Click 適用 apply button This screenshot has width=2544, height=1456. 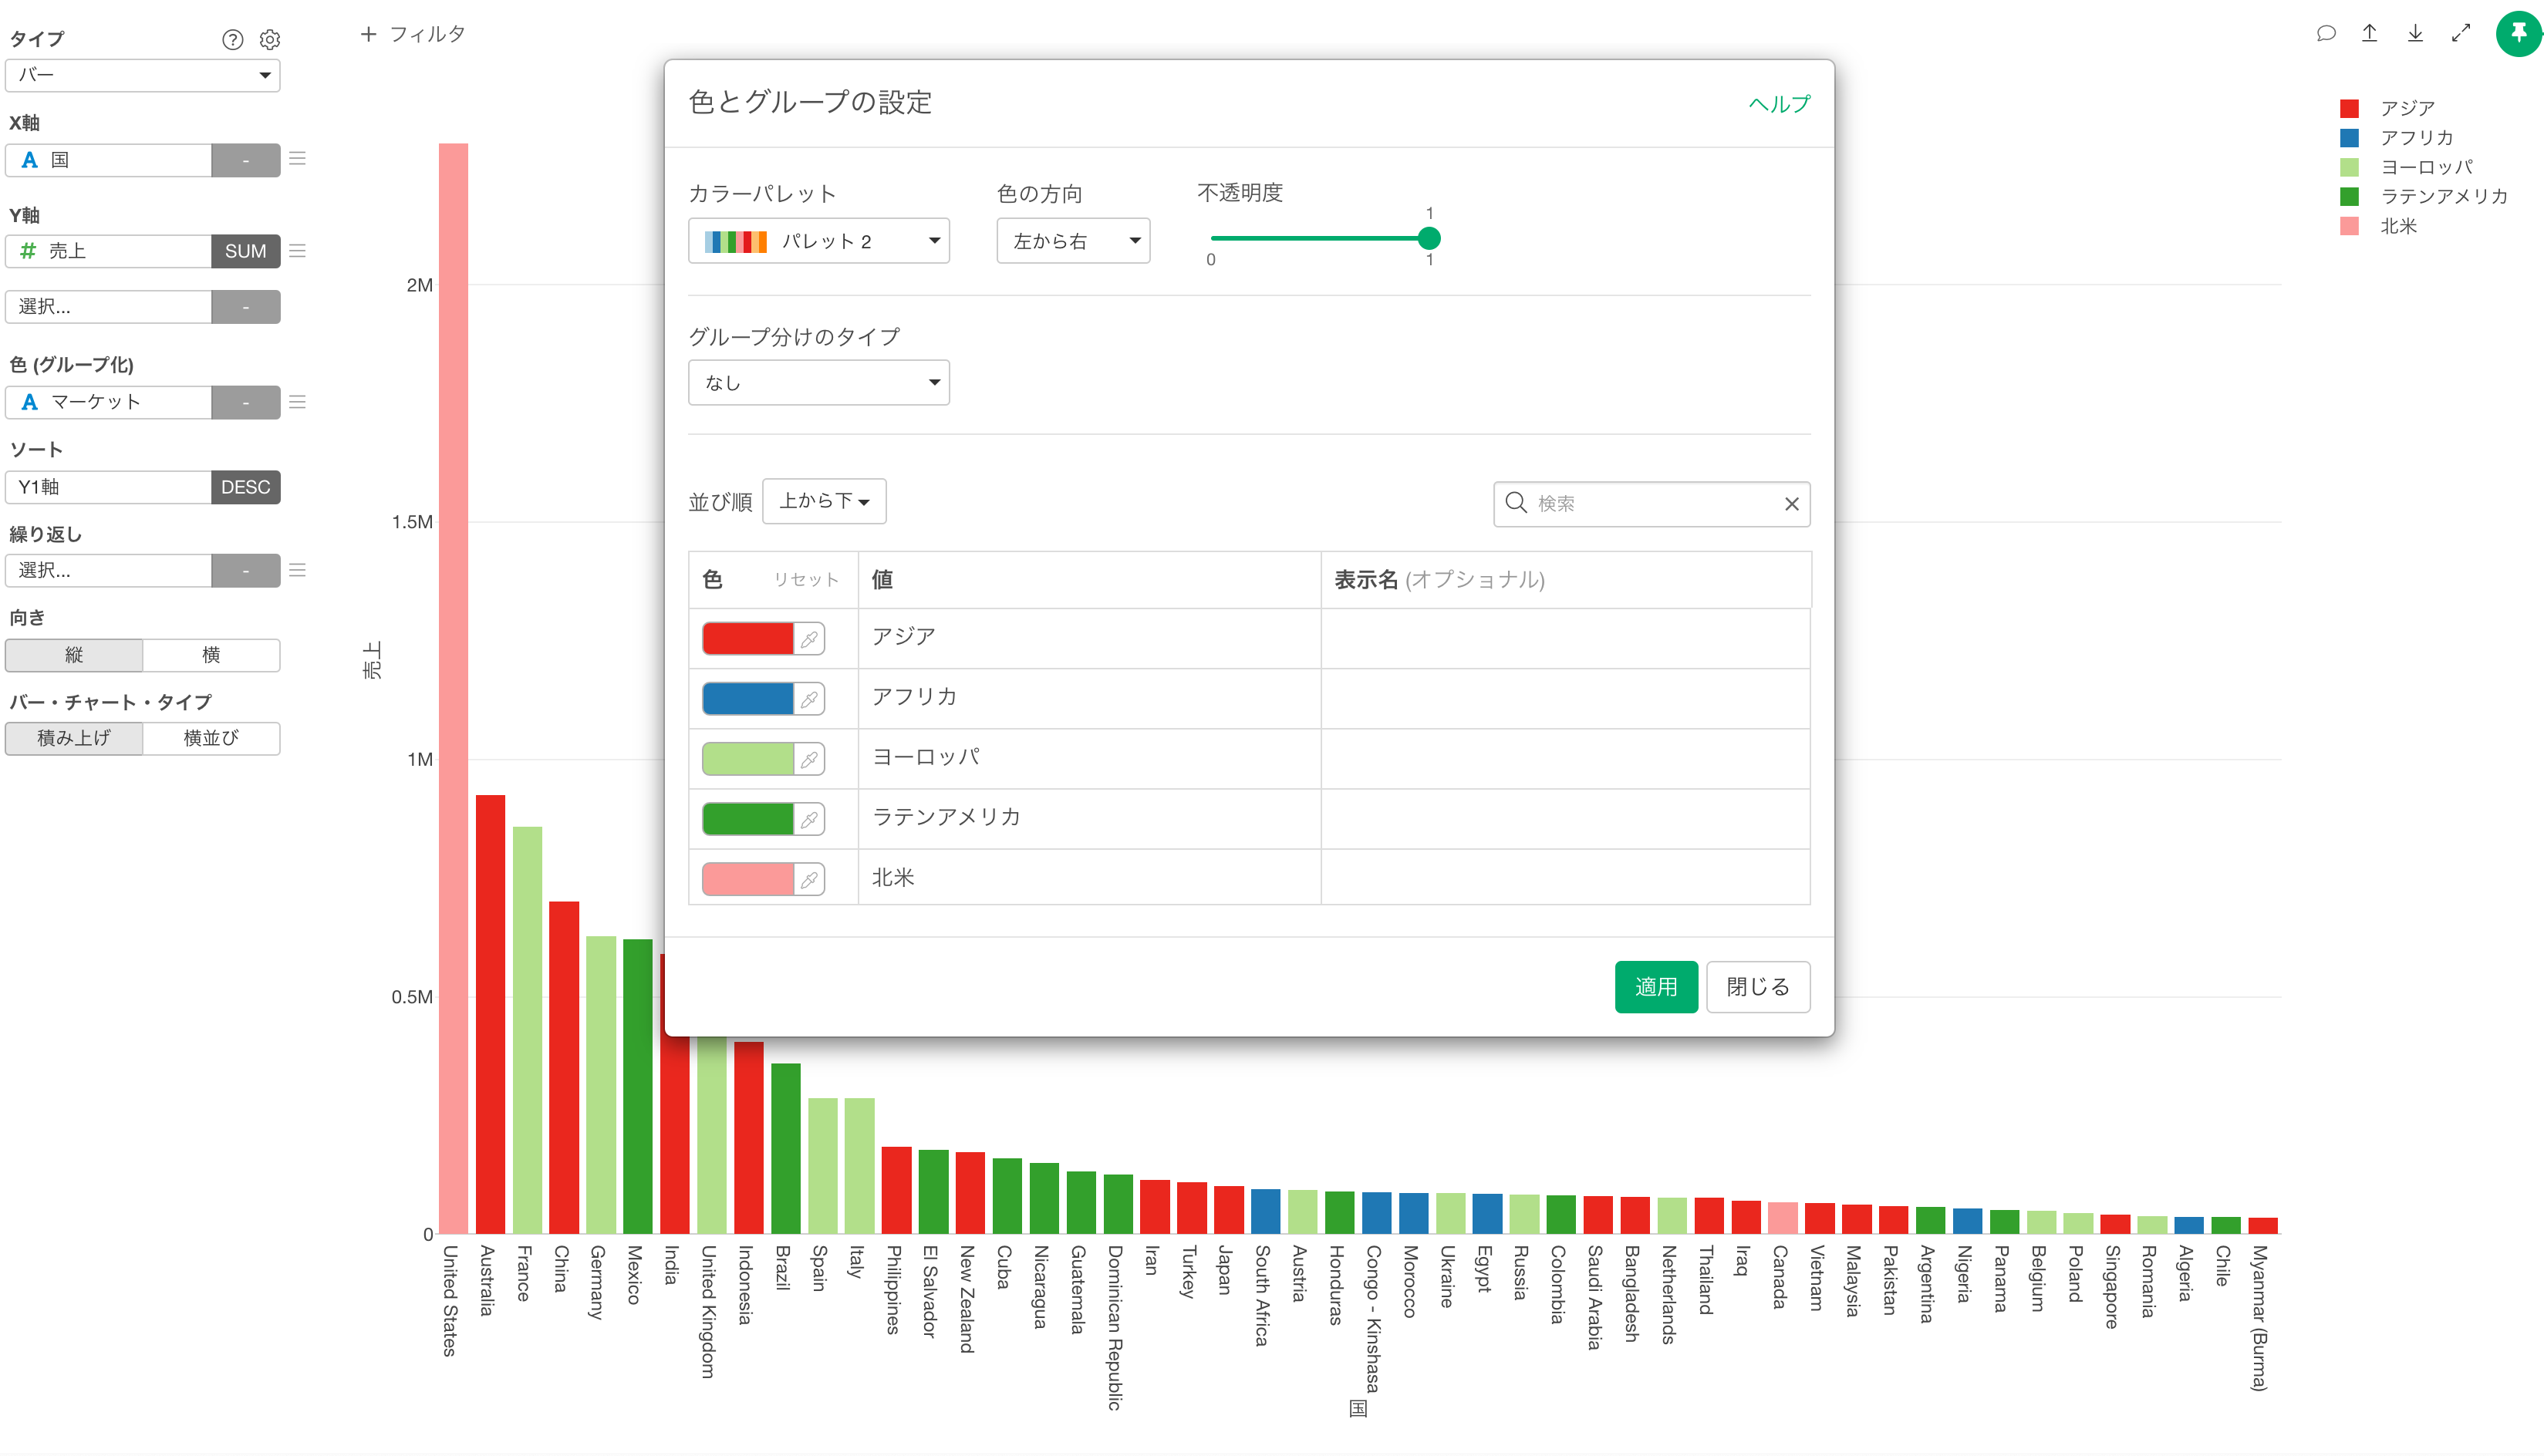1656,987
